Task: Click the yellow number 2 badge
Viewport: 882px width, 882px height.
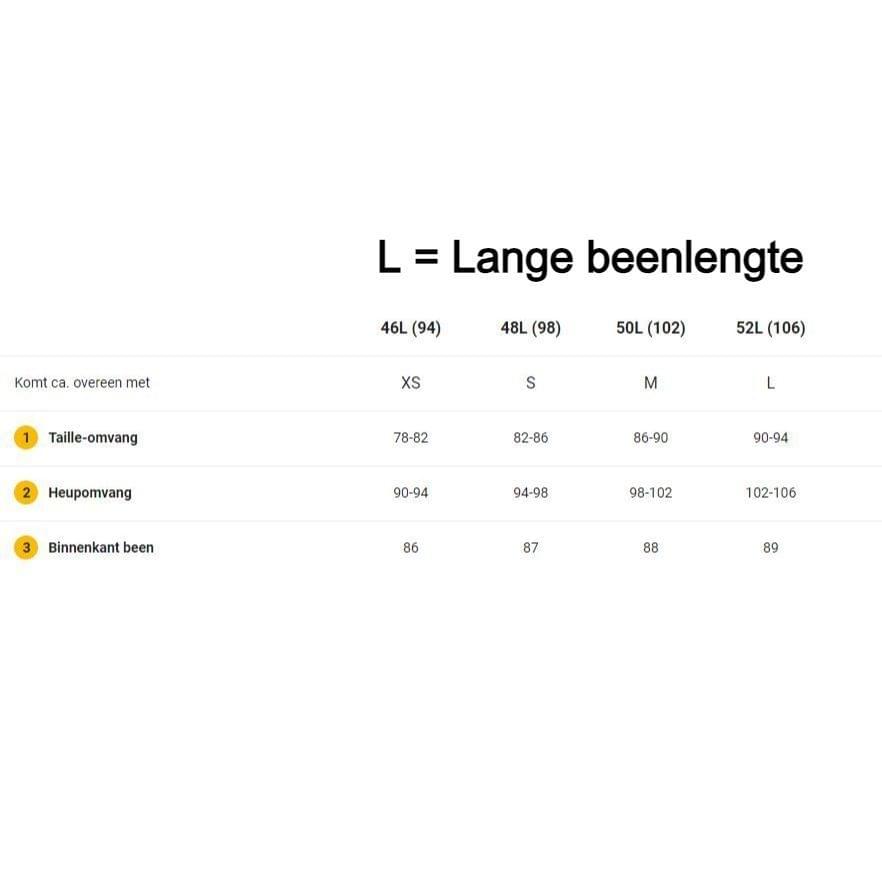Action: point(26,493)
